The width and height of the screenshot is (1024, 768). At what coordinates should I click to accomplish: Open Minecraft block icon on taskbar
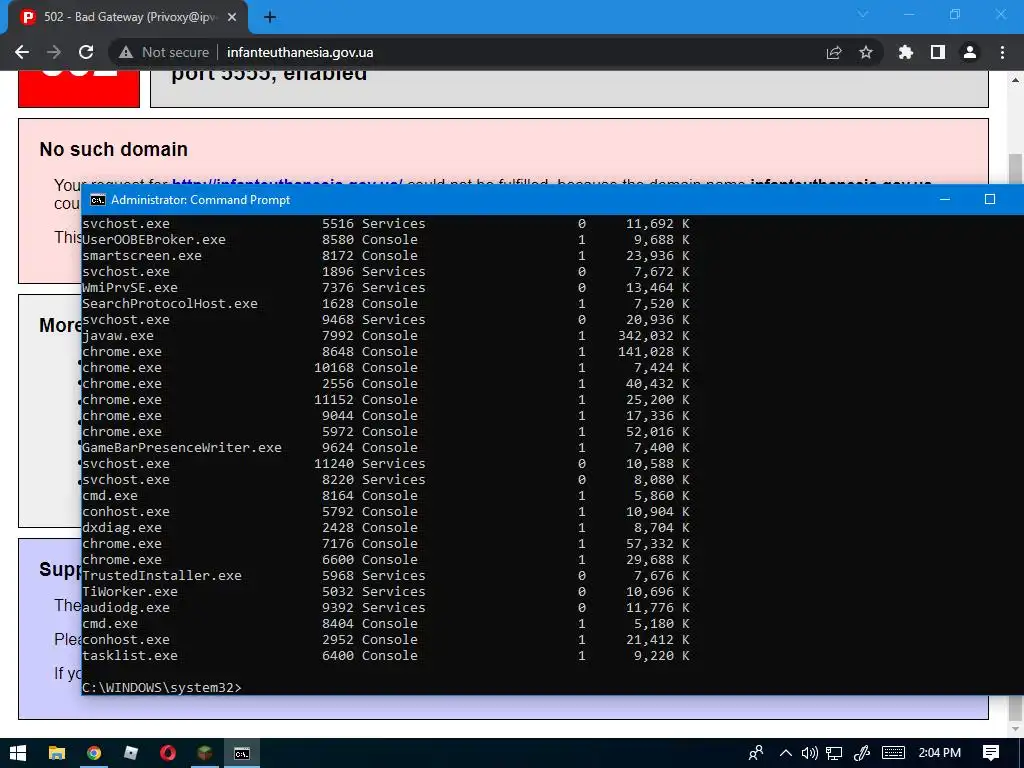click(x=205, y=753)
